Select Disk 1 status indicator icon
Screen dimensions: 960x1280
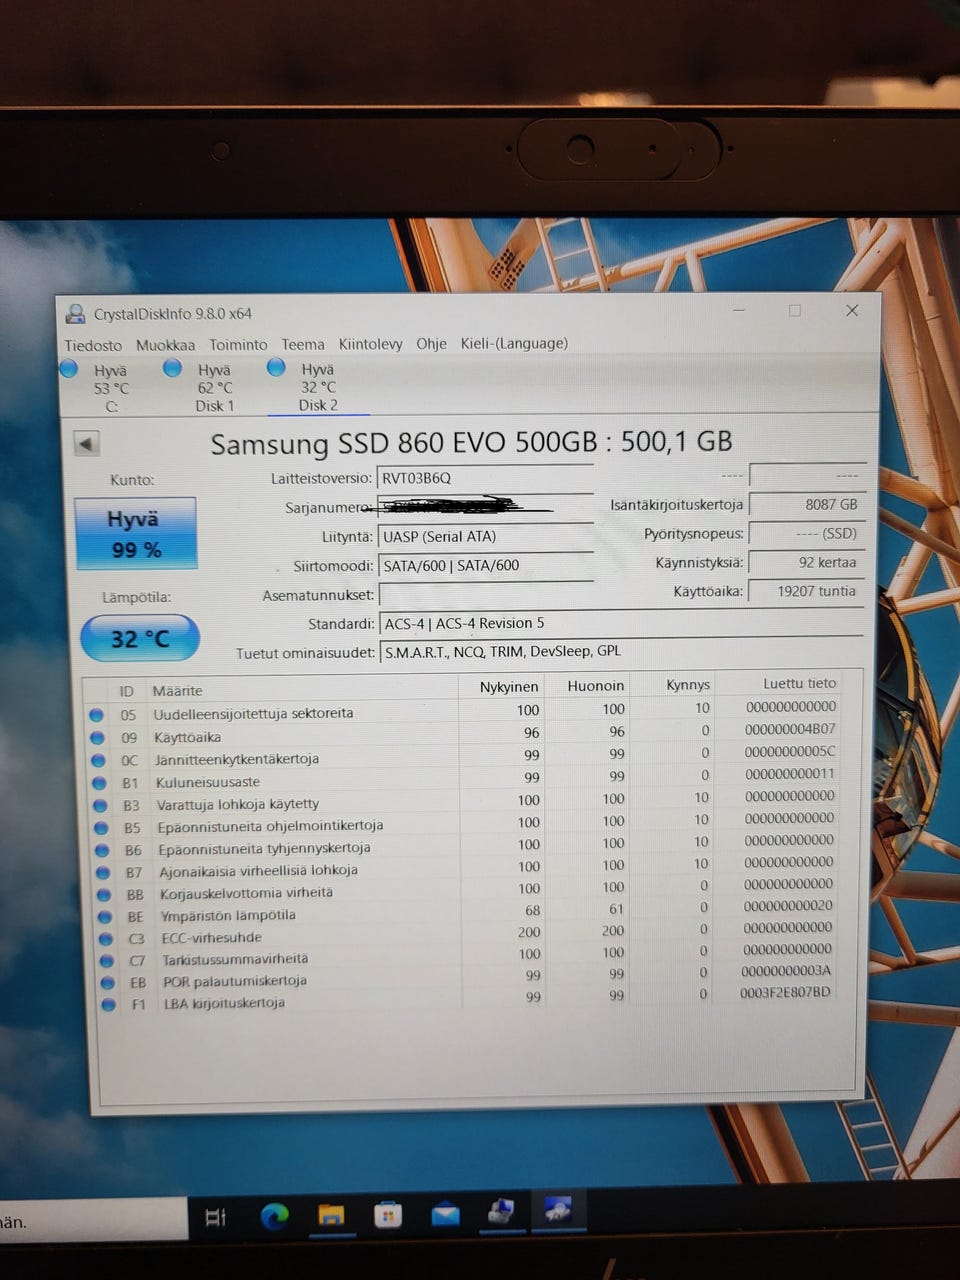[173, 368]
